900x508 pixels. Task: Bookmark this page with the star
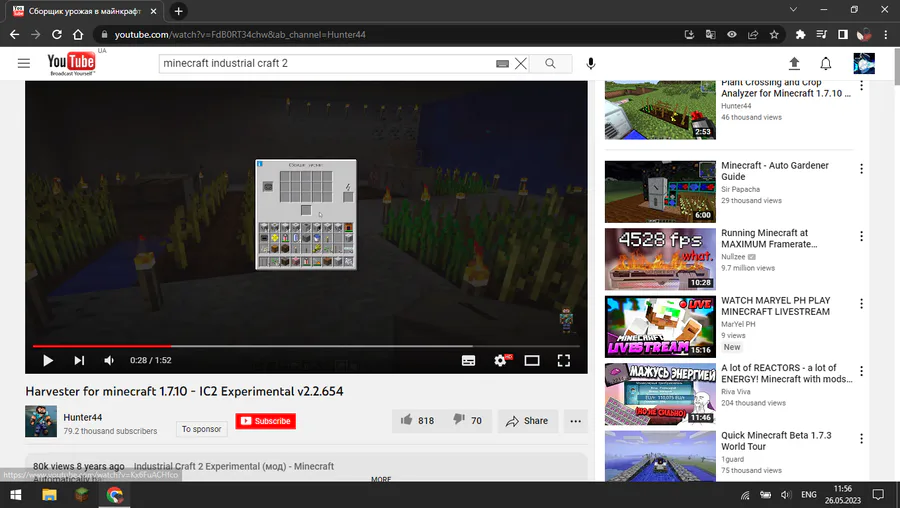tap(774, 34)
